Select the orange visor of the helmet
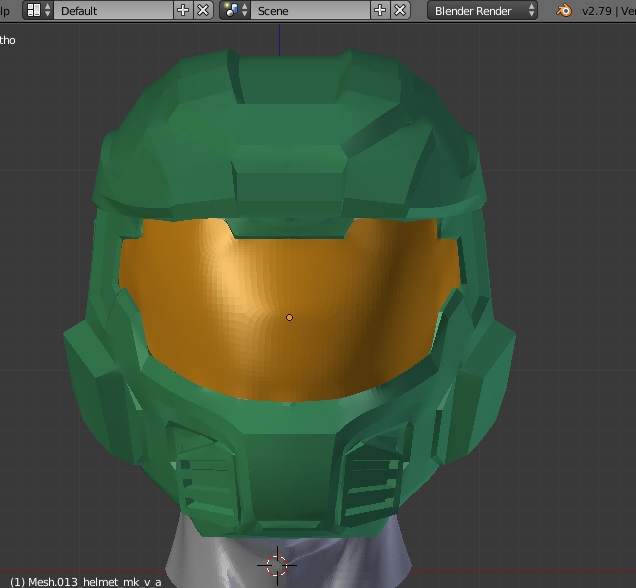636x588 pixels. click(289, 308)
